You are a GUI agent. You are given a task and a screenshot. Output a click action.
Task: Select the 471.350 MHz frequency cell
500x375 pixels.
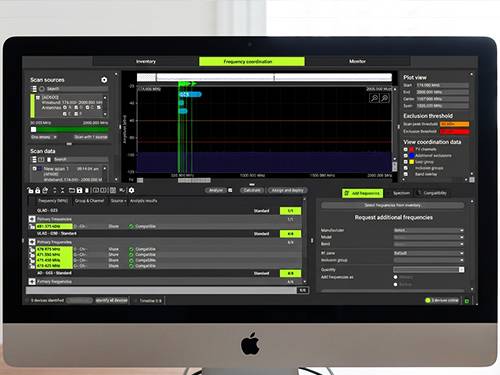[x=54, y=255]
